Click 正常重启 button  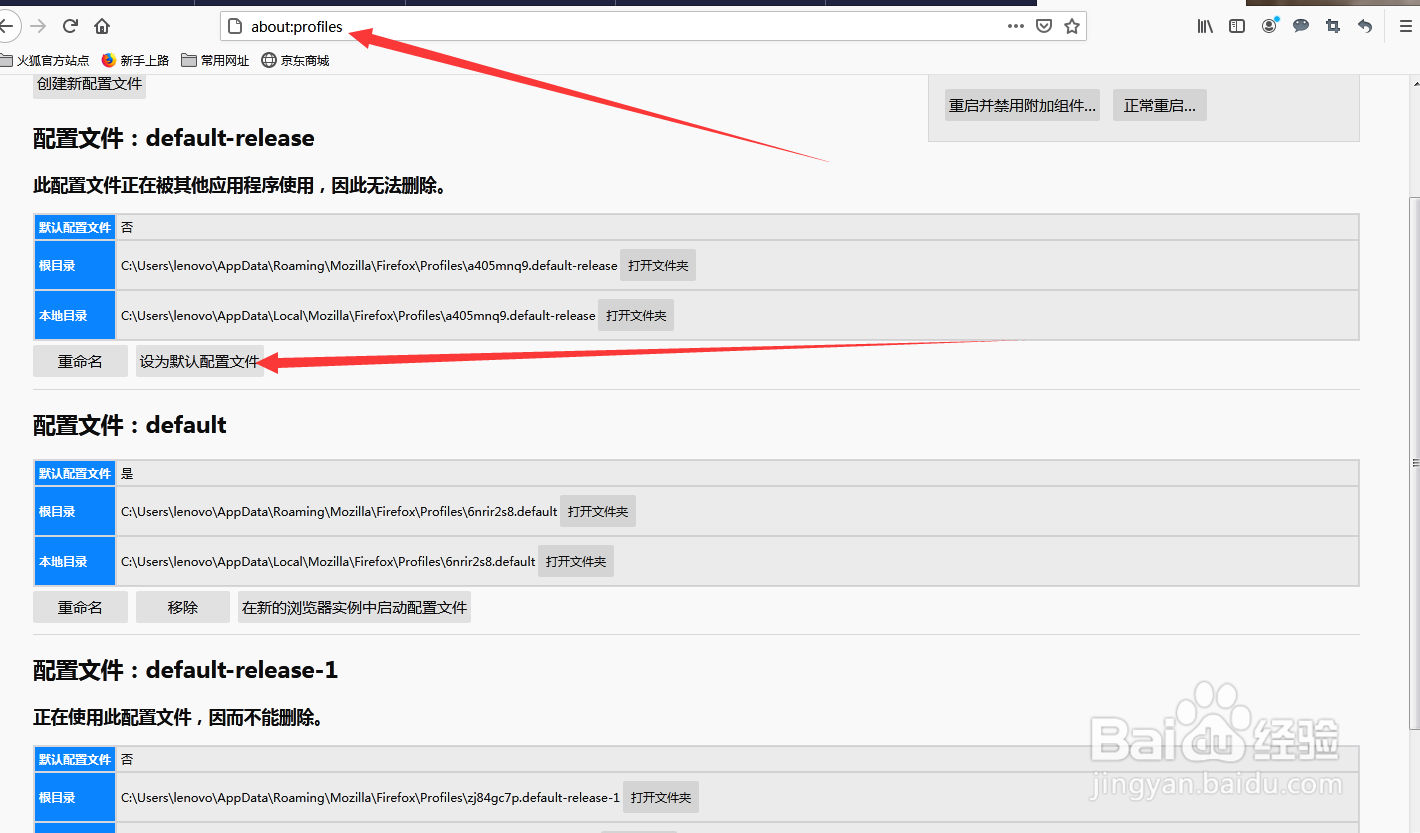[1160, 105]
